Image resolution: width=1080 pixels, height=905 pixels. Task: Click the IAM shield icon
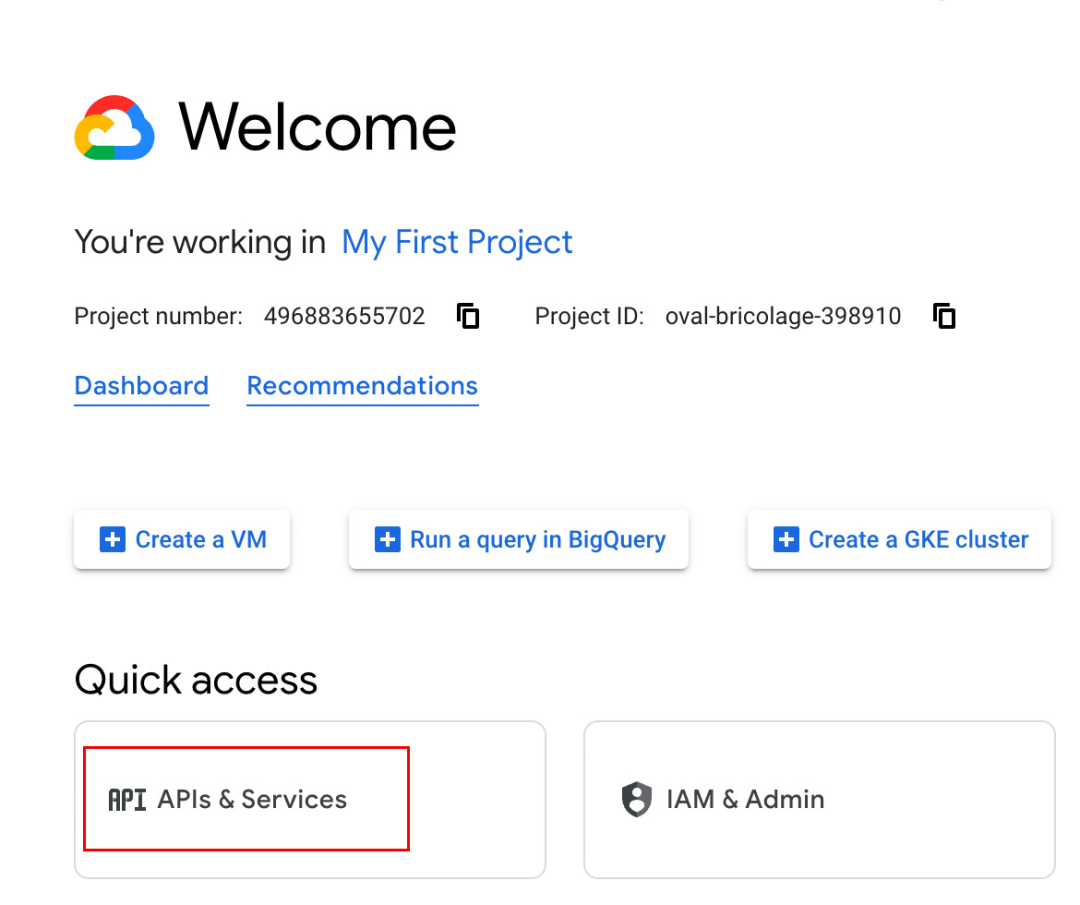(x=636, y=800)
